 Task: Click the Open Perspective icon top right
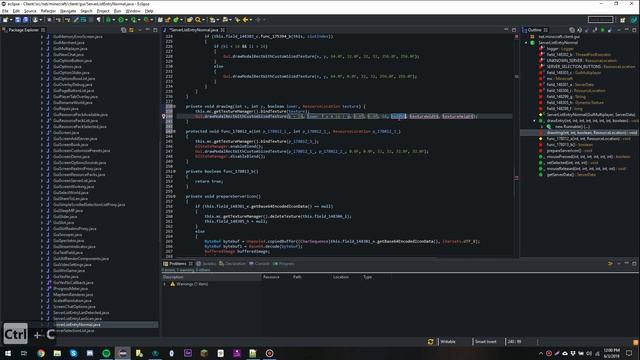point(622,20)
